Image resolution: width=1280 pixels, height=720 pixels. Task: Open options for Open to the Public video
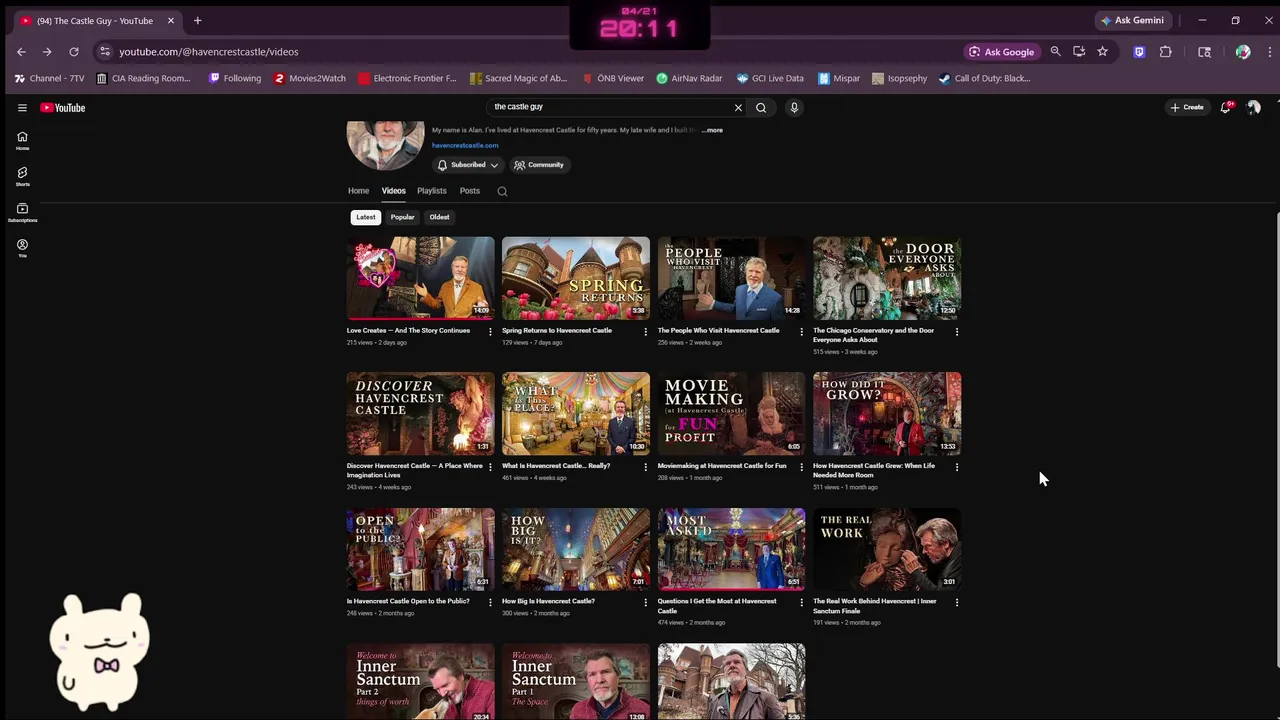click(x=490, y=602)
